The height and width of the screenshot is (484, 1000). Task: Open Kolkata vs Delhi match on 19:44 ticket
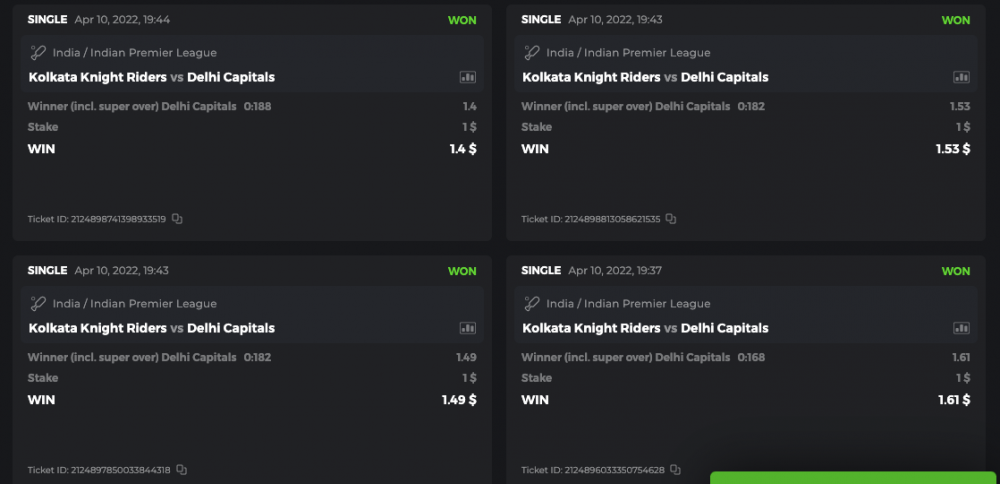click(151, 77)
